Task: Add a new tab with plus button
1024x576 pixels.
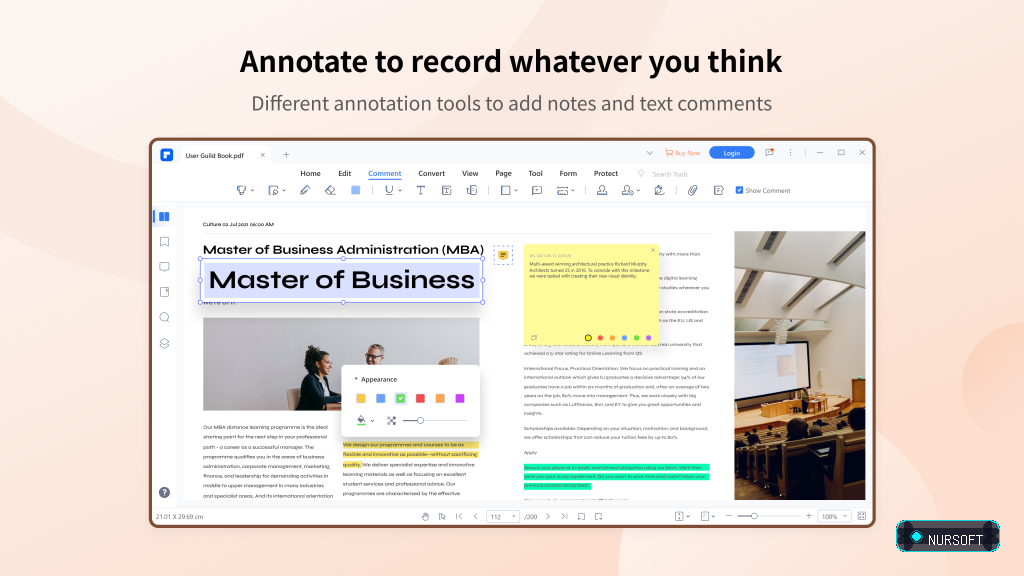Action: [x=286, y=155]
